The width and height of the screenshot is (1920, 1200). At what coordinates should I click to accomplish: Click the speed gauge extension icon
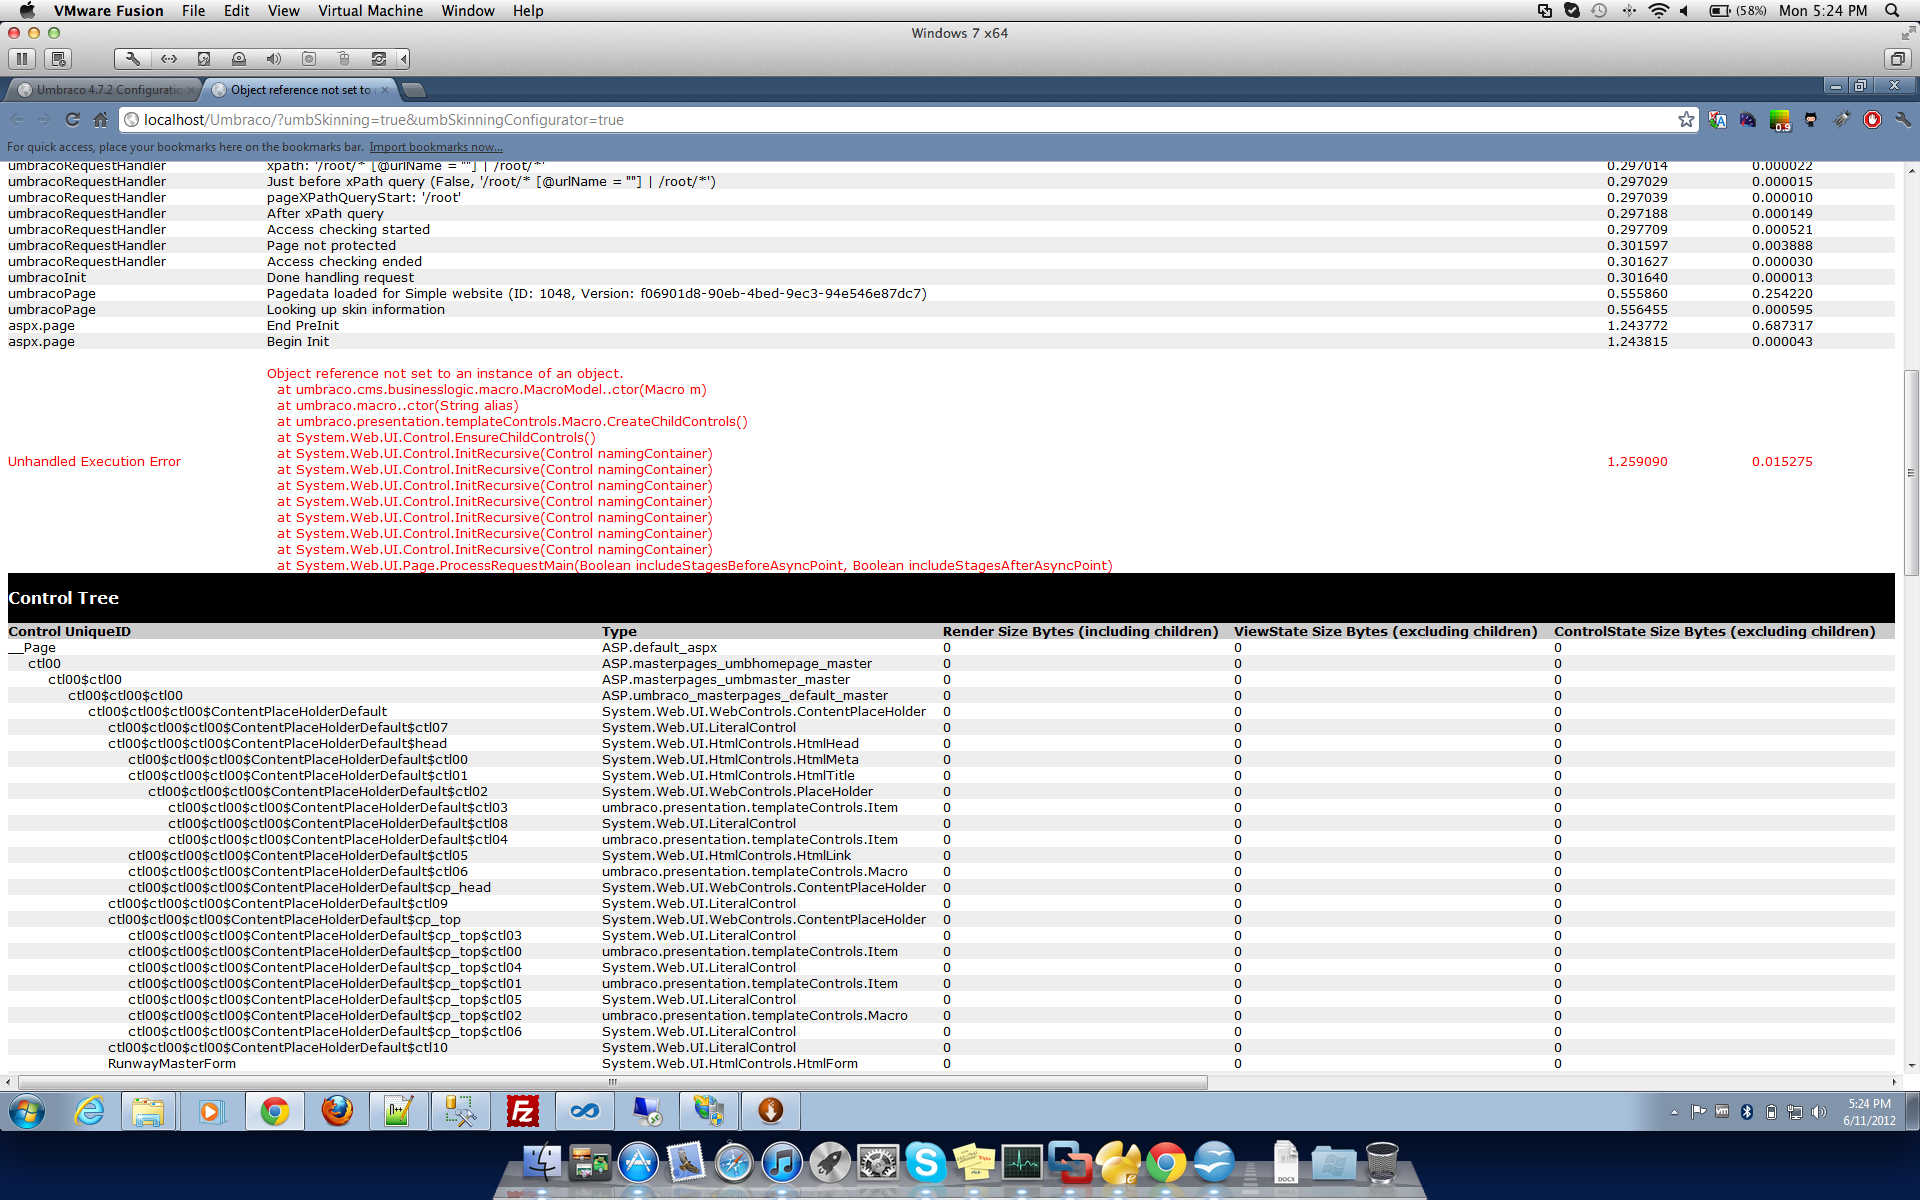point(1748,120)
